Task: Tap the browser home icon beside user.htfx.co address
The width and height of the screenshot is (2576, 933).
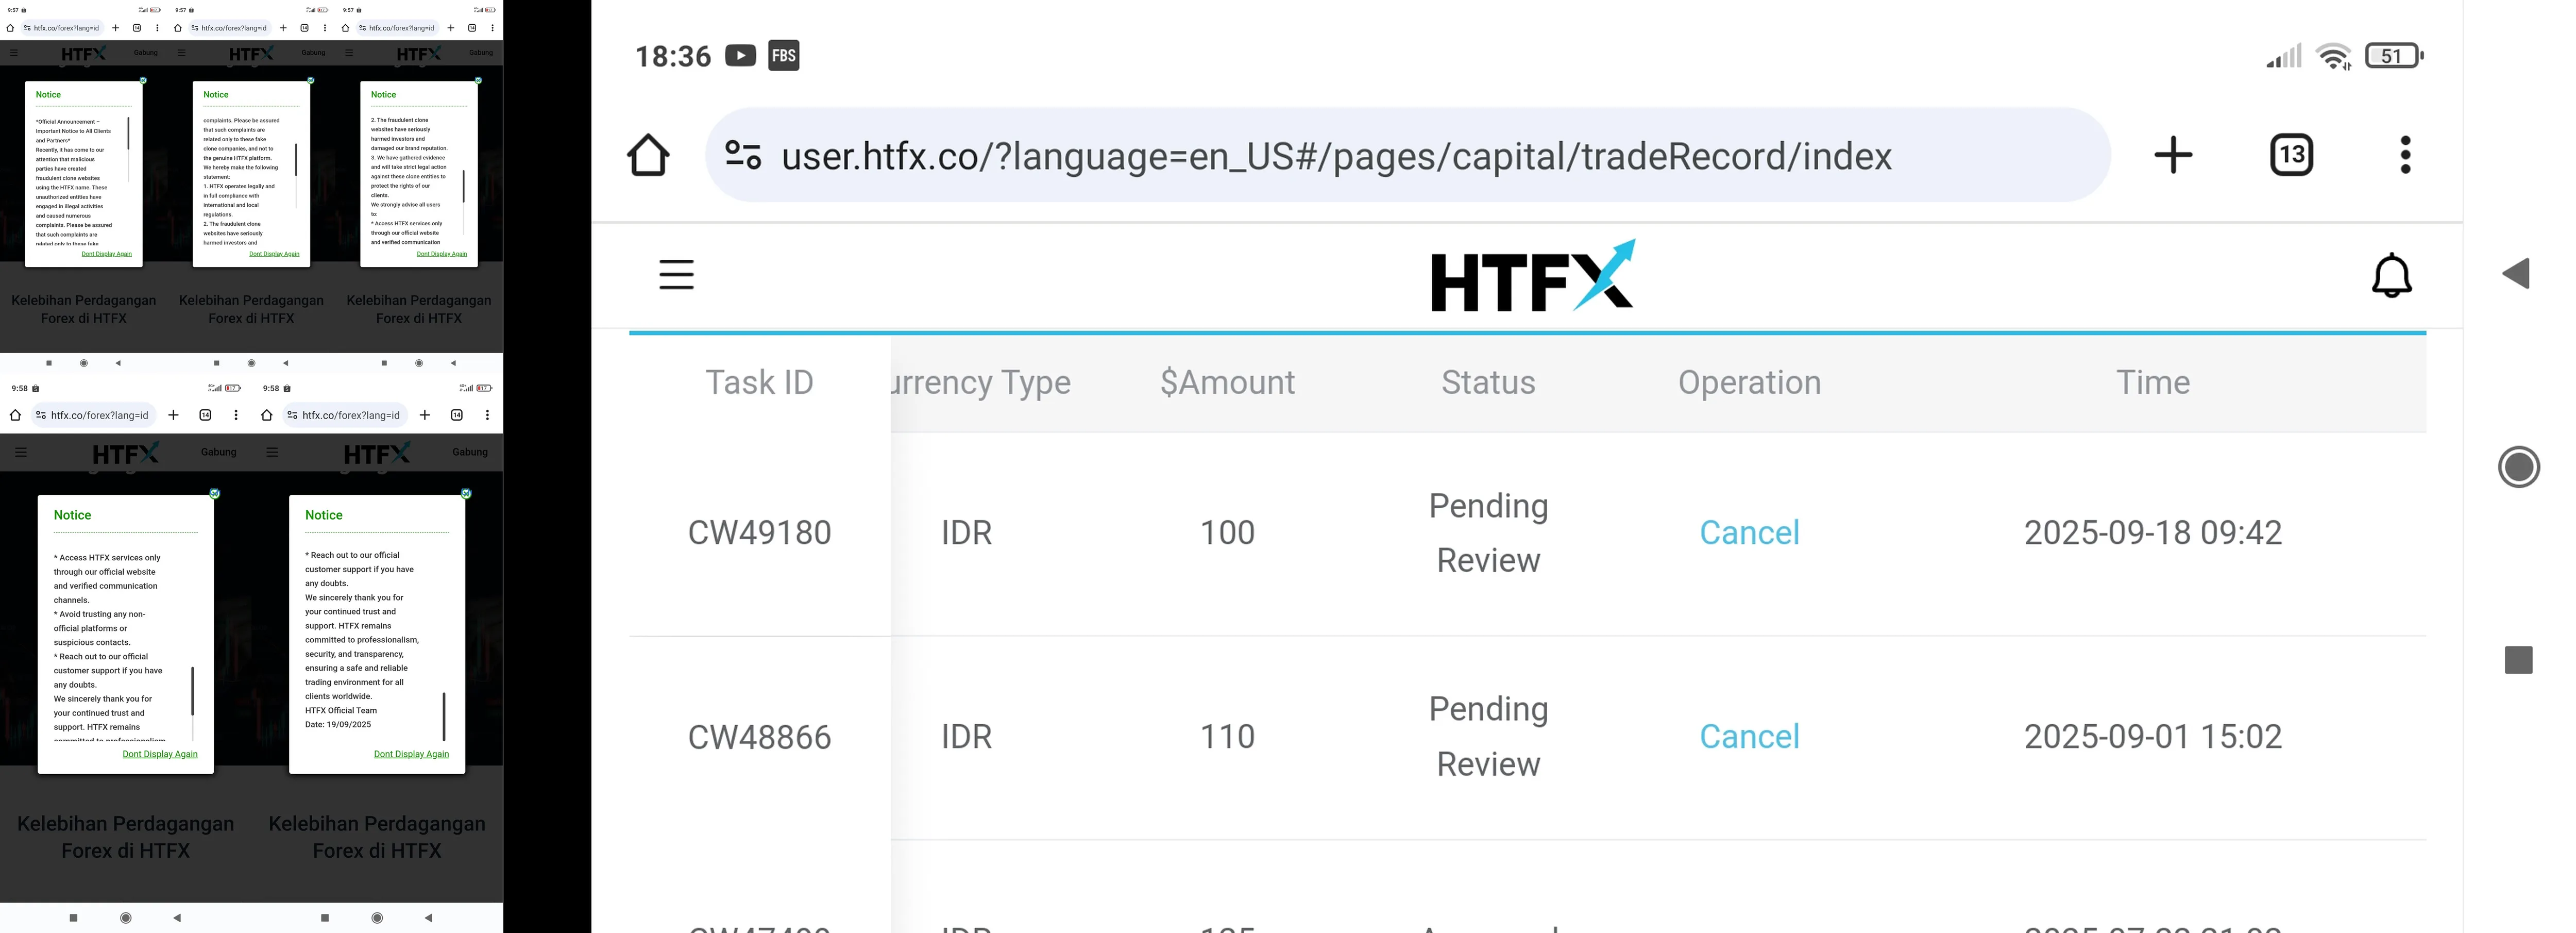Action: pos(648,155)
